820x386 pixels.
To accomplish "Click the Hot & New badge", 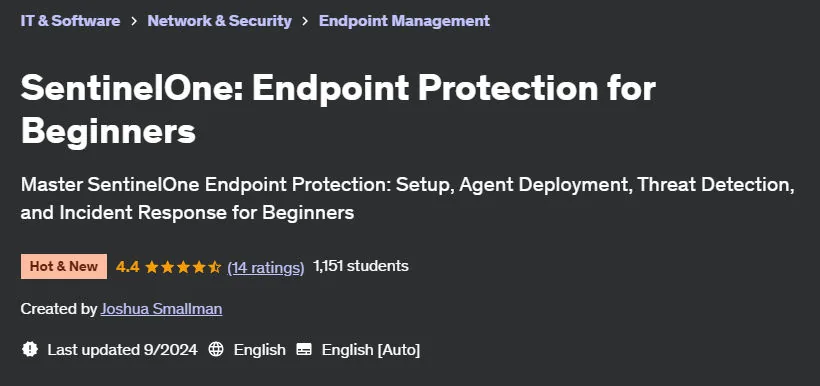I will point(64,267).
